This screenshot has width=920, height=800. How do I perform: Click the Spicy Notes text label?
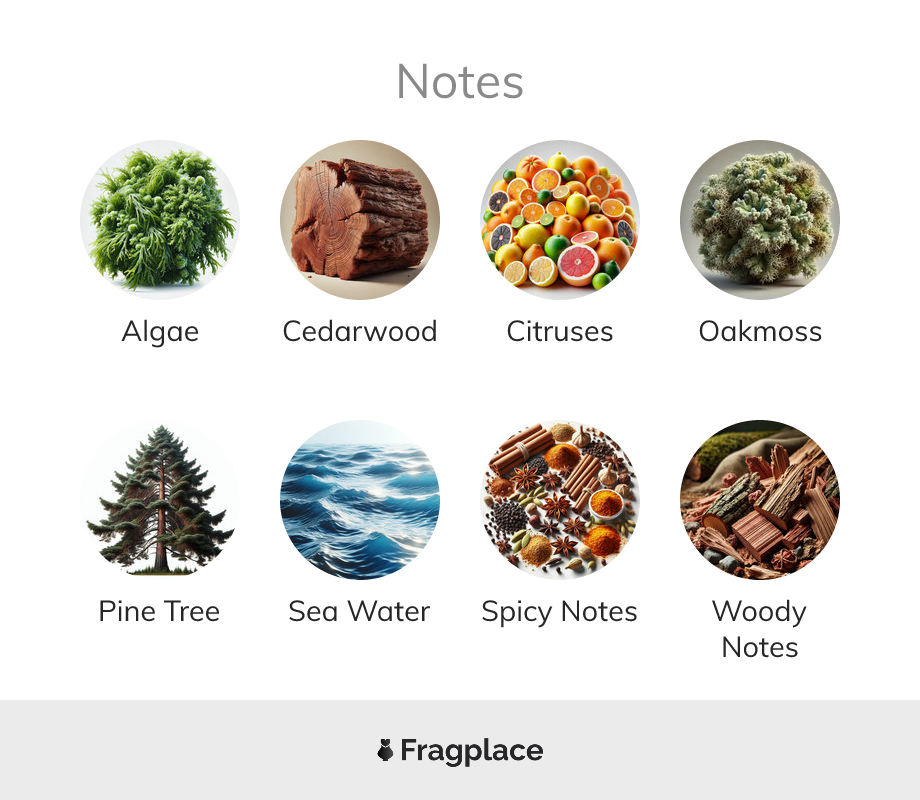pos(559,612)
